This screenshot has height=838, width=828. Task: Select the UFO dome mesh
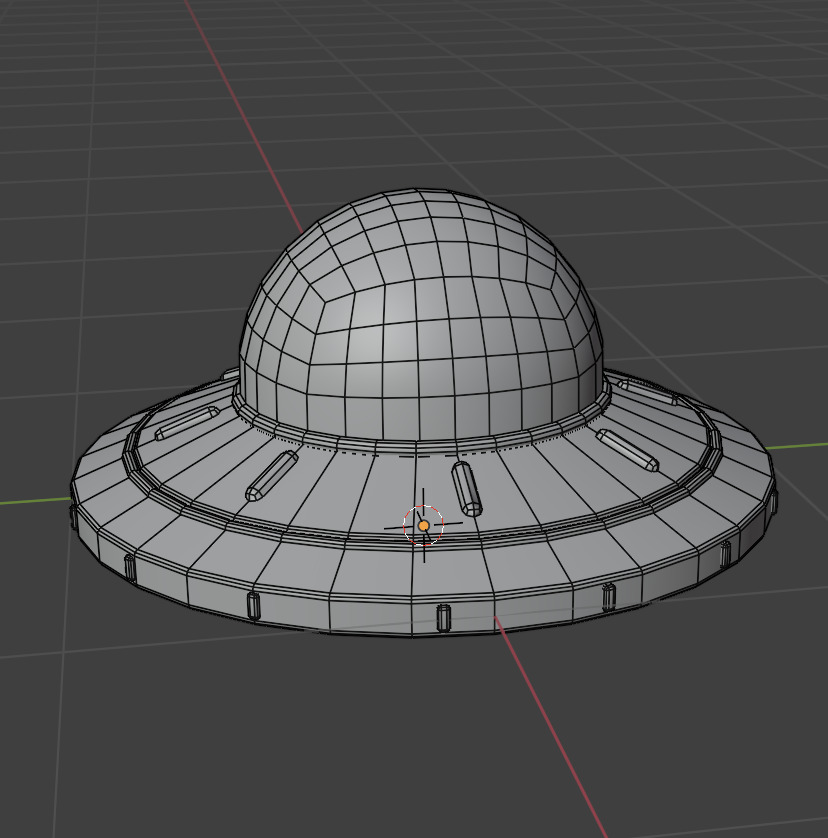pos(421,313)
